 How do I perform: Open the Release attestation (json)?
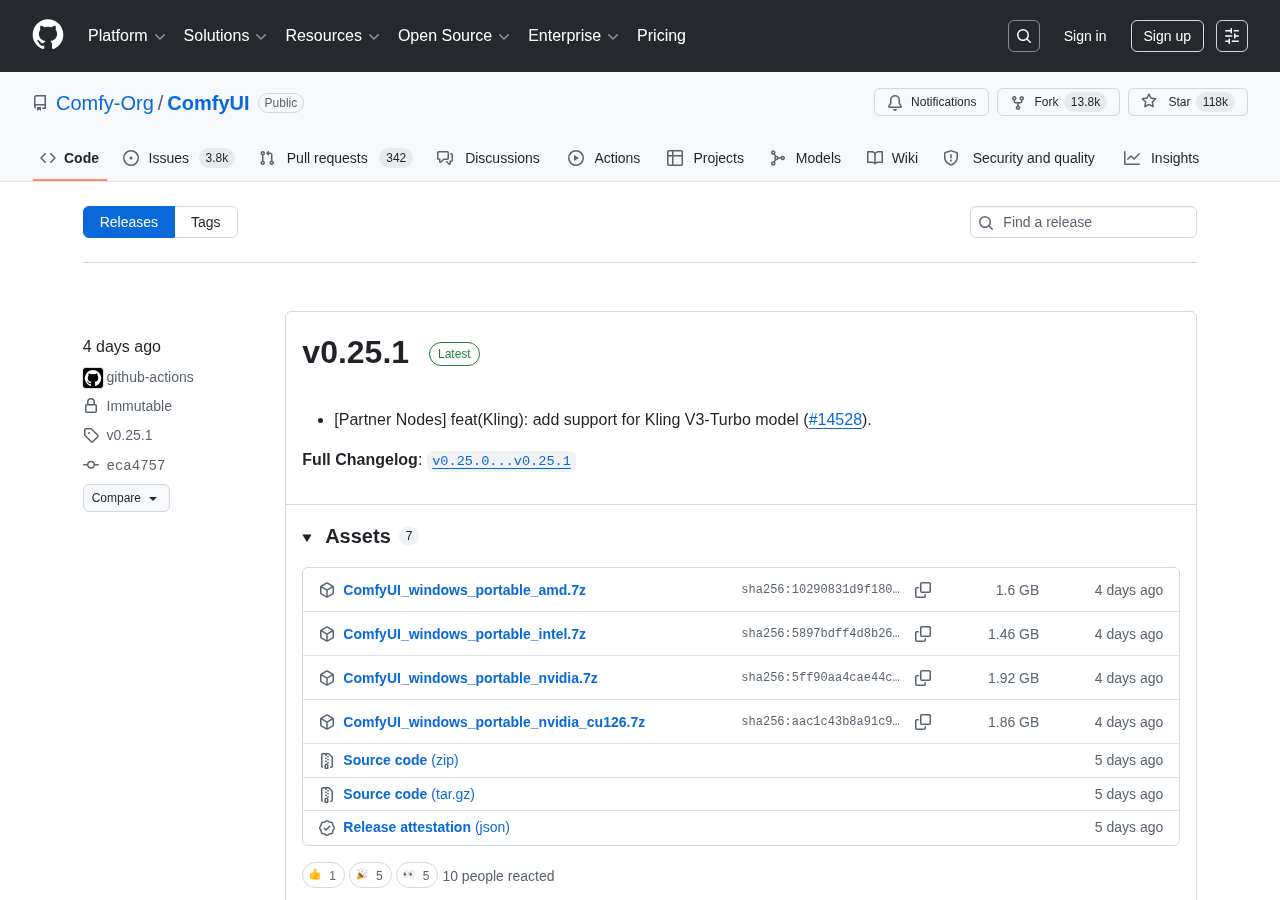pos(426,827)
